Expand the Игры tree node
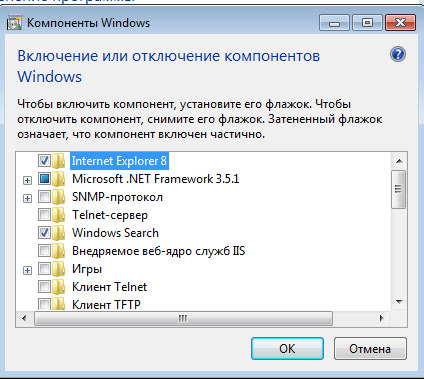Screen dimensions: 424x379 28,270
